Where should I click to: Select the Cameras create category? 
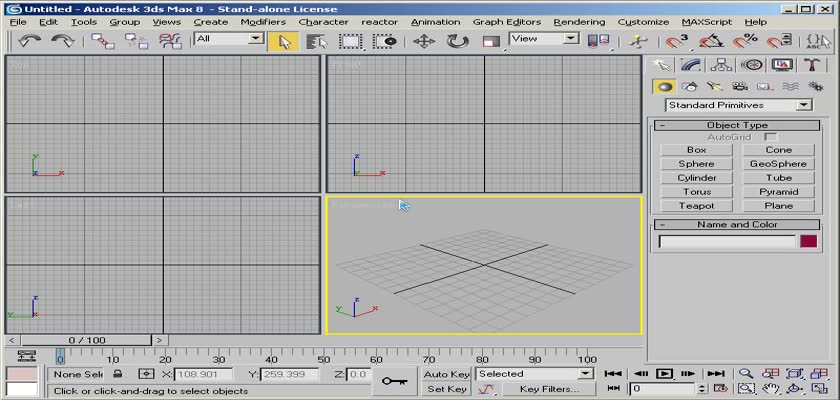click(x=740, y=86)
